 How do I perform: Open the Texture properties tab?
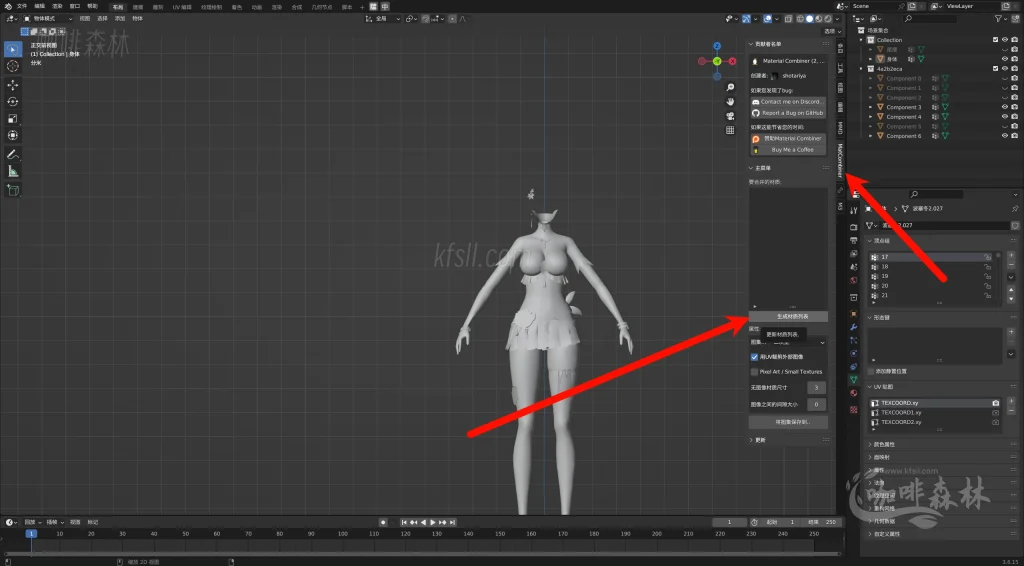(x=854, y=409)
